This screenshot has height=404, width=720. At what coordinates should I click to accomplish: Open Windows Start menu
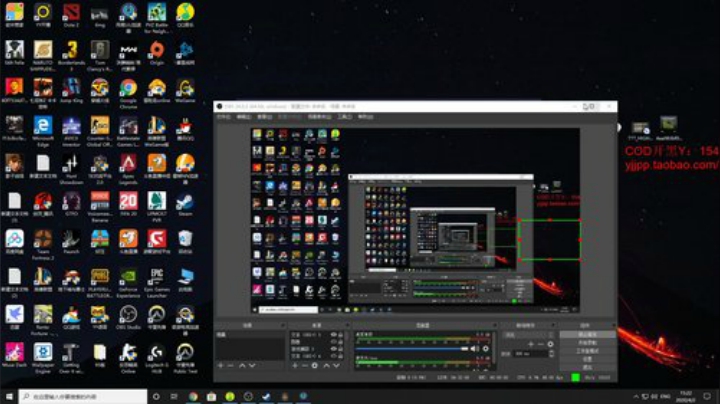[x=9, y=396]
